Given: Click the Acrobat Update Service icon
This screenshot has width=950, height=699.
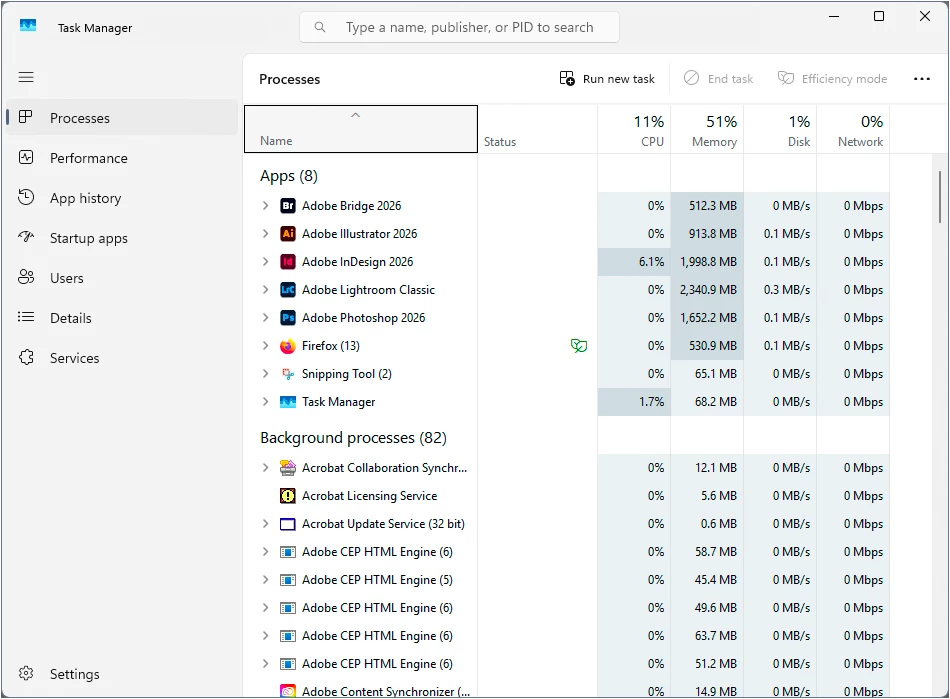Looking at the screenshot, I should 288,524.
